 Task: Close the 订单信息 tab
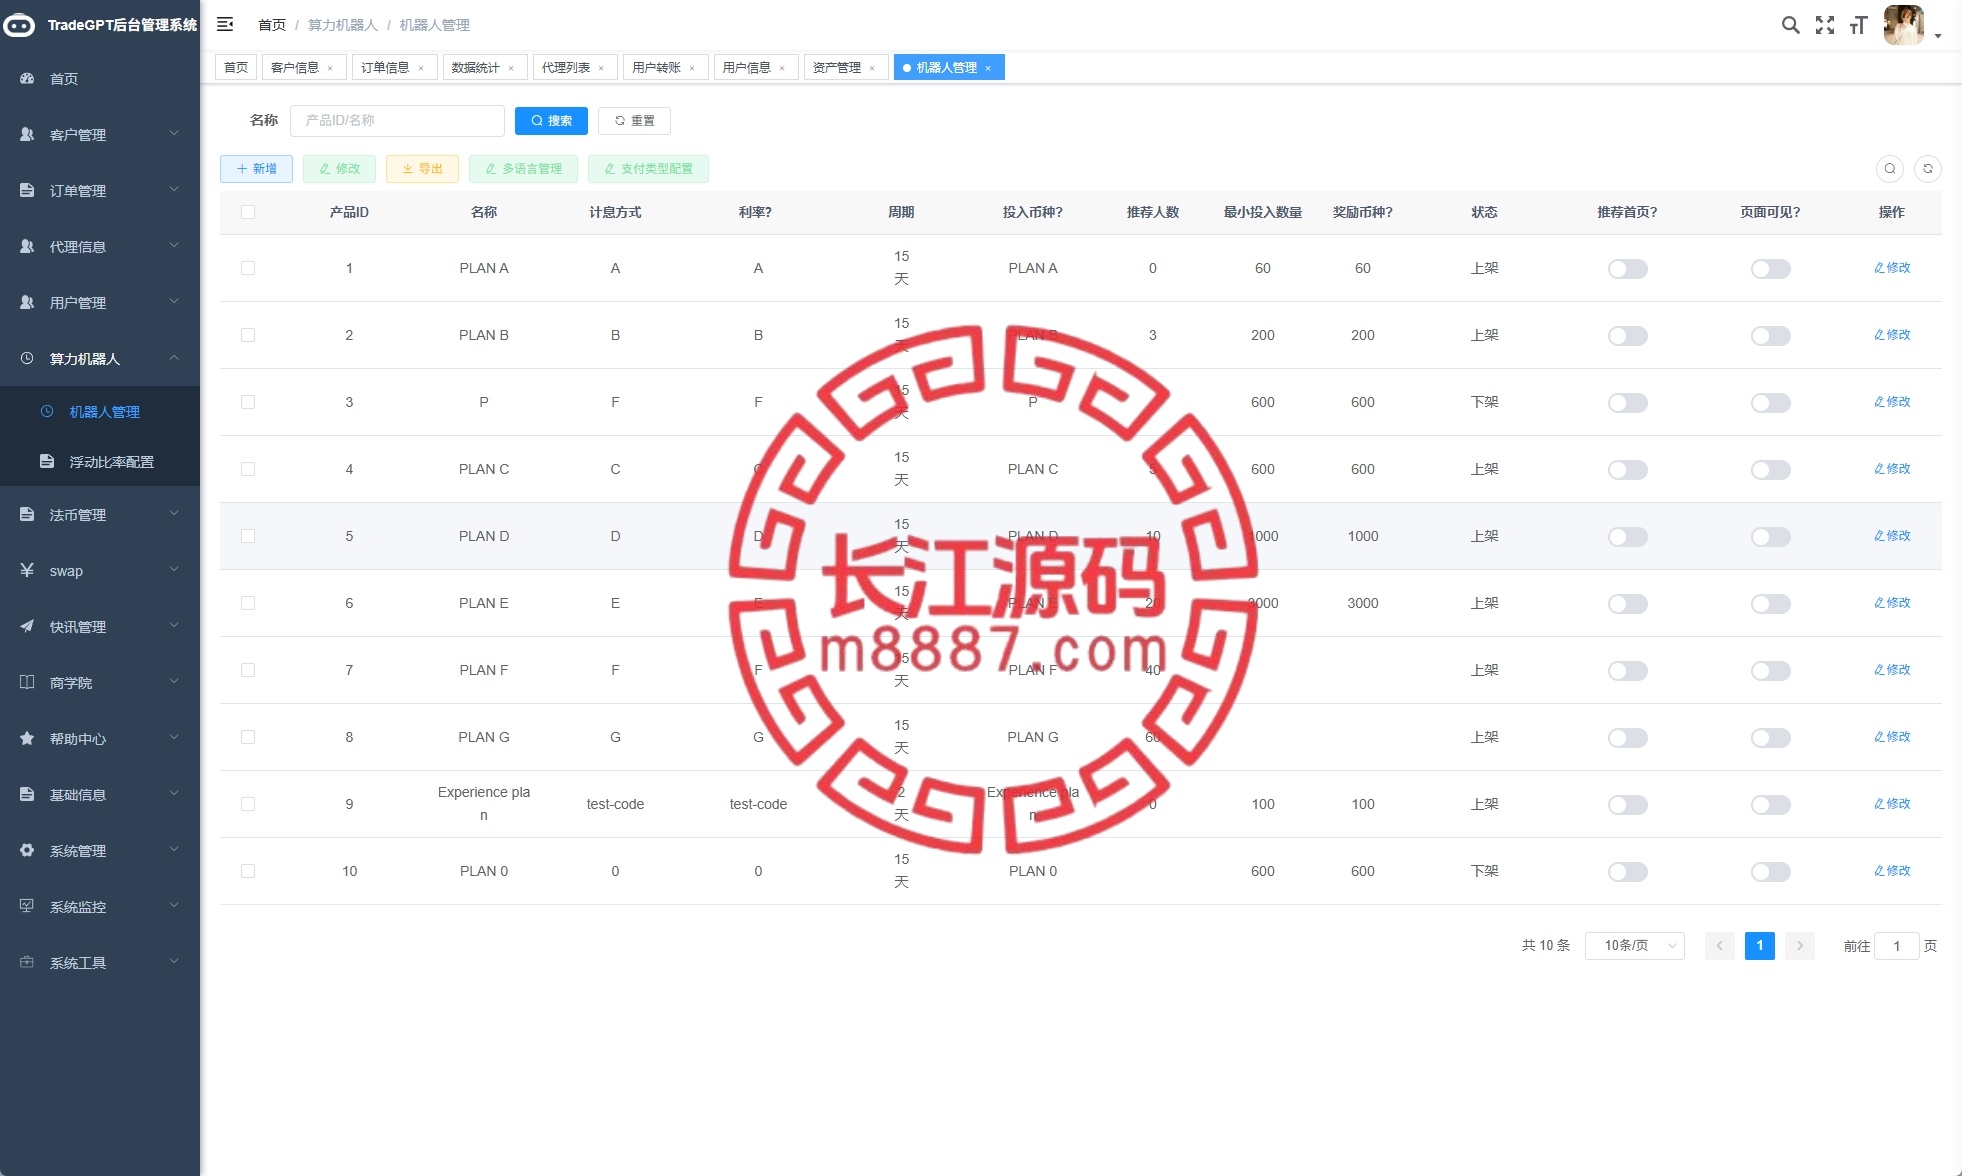421,68
